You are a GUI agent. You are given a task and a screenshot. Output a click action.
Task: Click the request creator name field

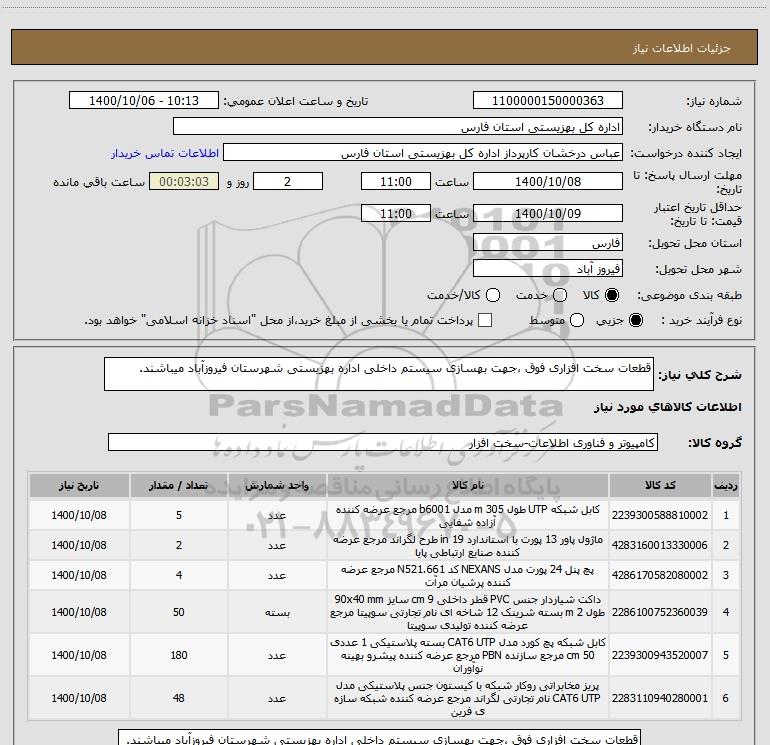[423, 153]
